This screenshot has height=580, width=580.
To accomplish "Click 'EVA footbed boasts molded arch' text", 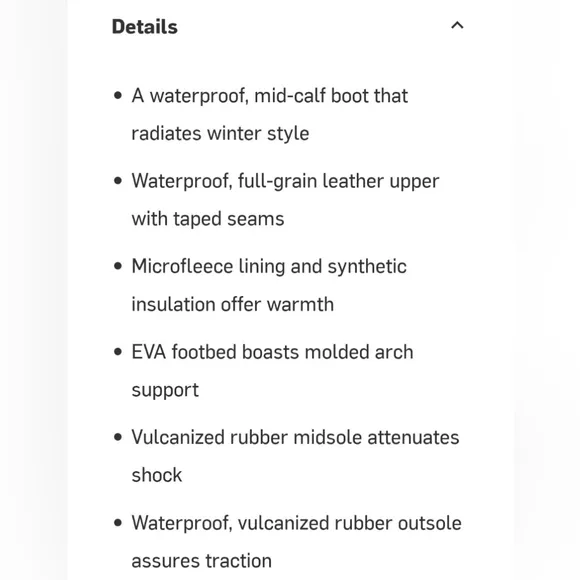I will [x=272, y=352].
